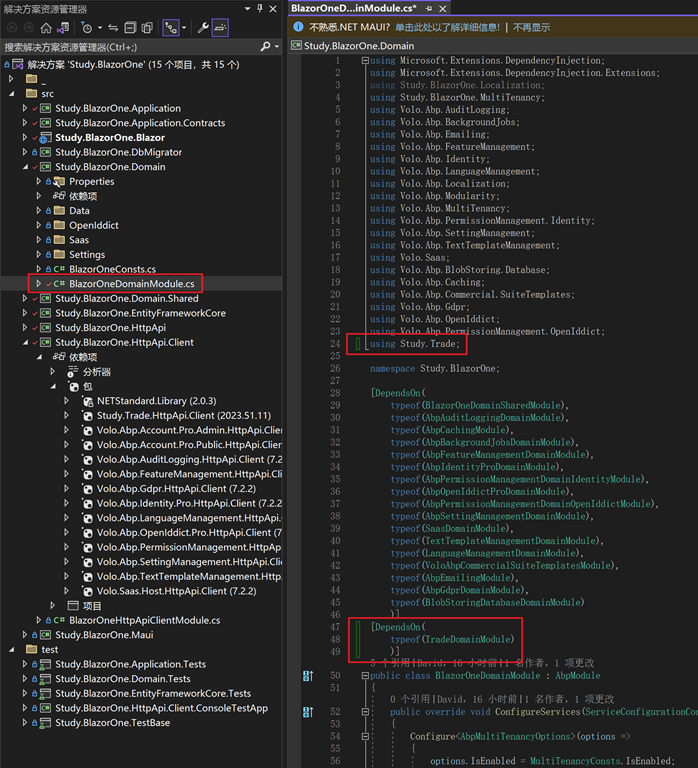Select the BlazorOneDomainModule.cs editor tab
The height and width of the screenshot is (768, 698).
coord(354,8)
